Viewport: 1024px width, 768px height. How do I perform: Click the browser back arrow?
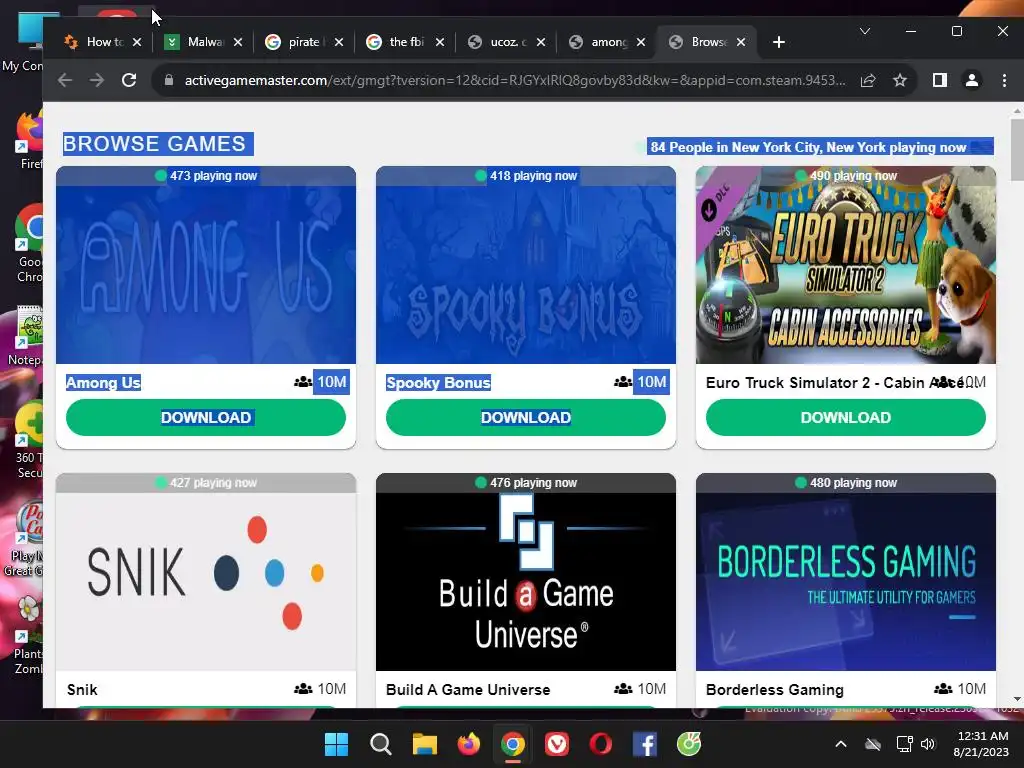click(65, 80)
